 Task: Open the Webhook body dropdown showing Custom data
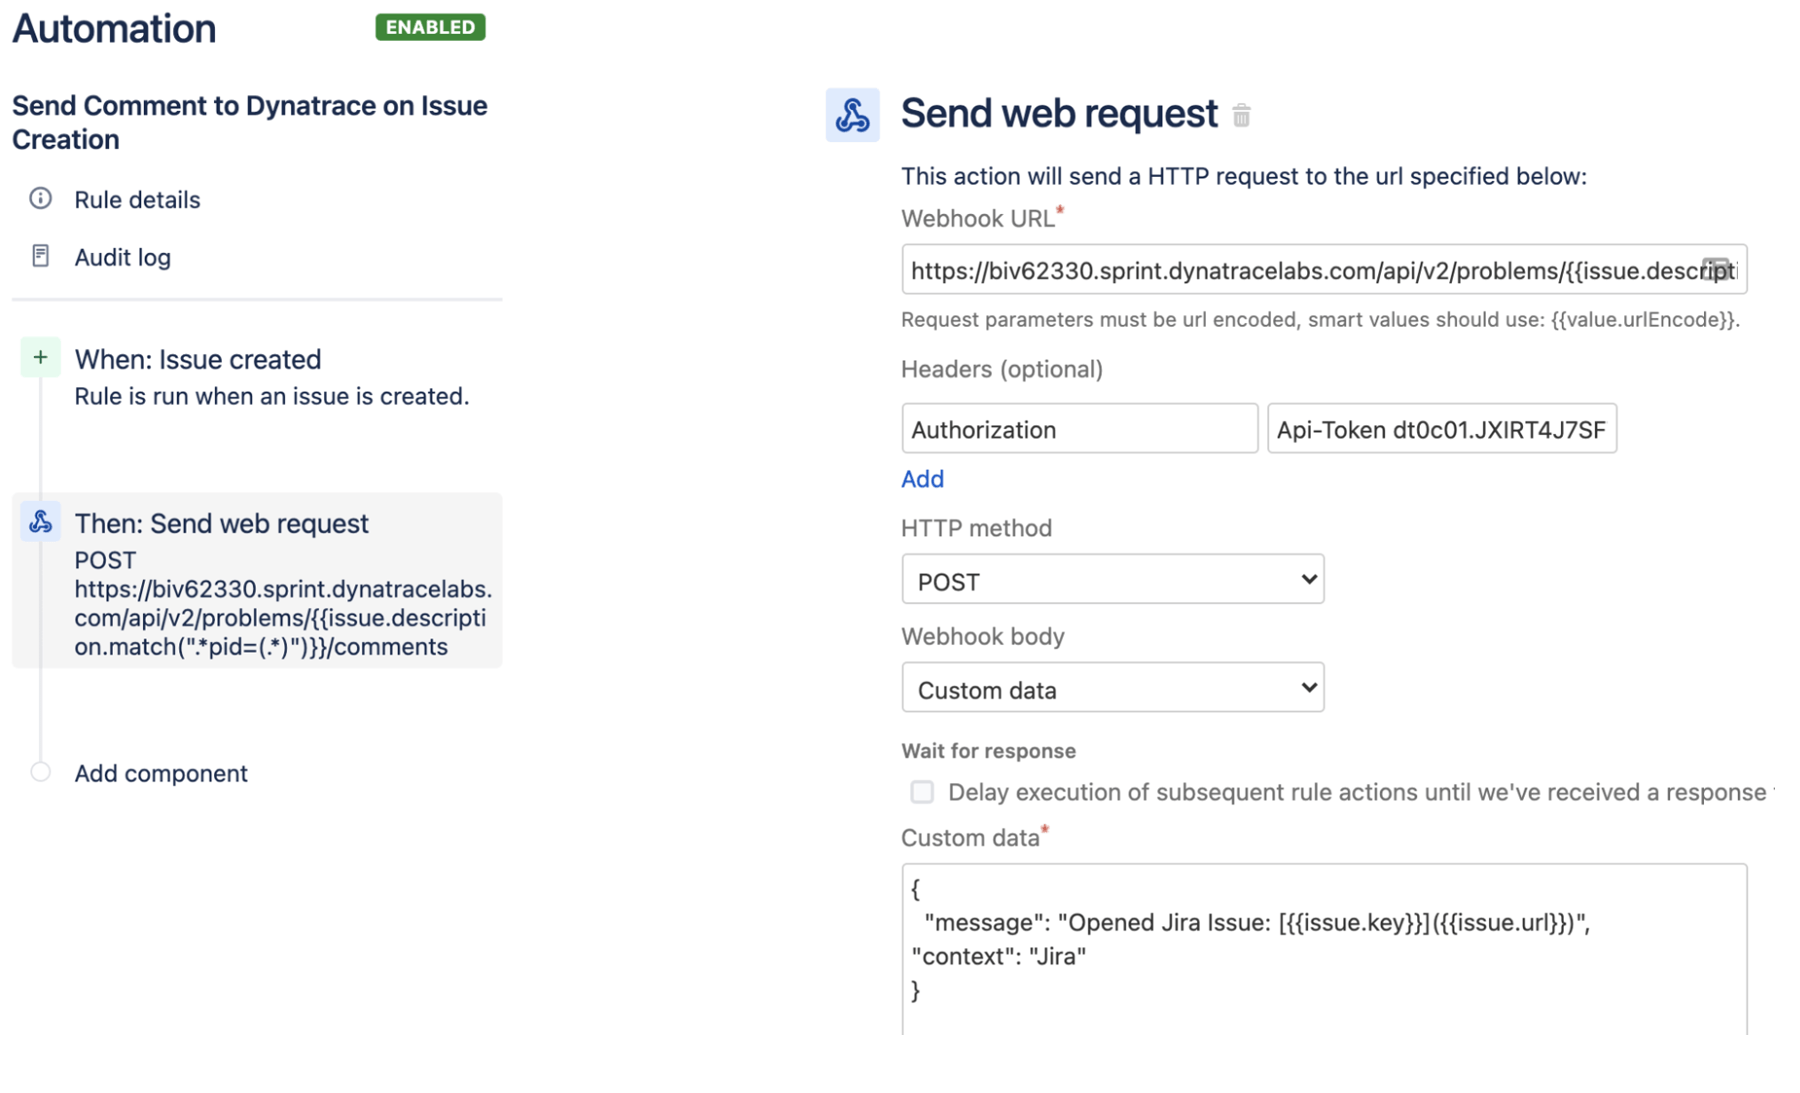pyautogui.click(x=1112, y=688)
